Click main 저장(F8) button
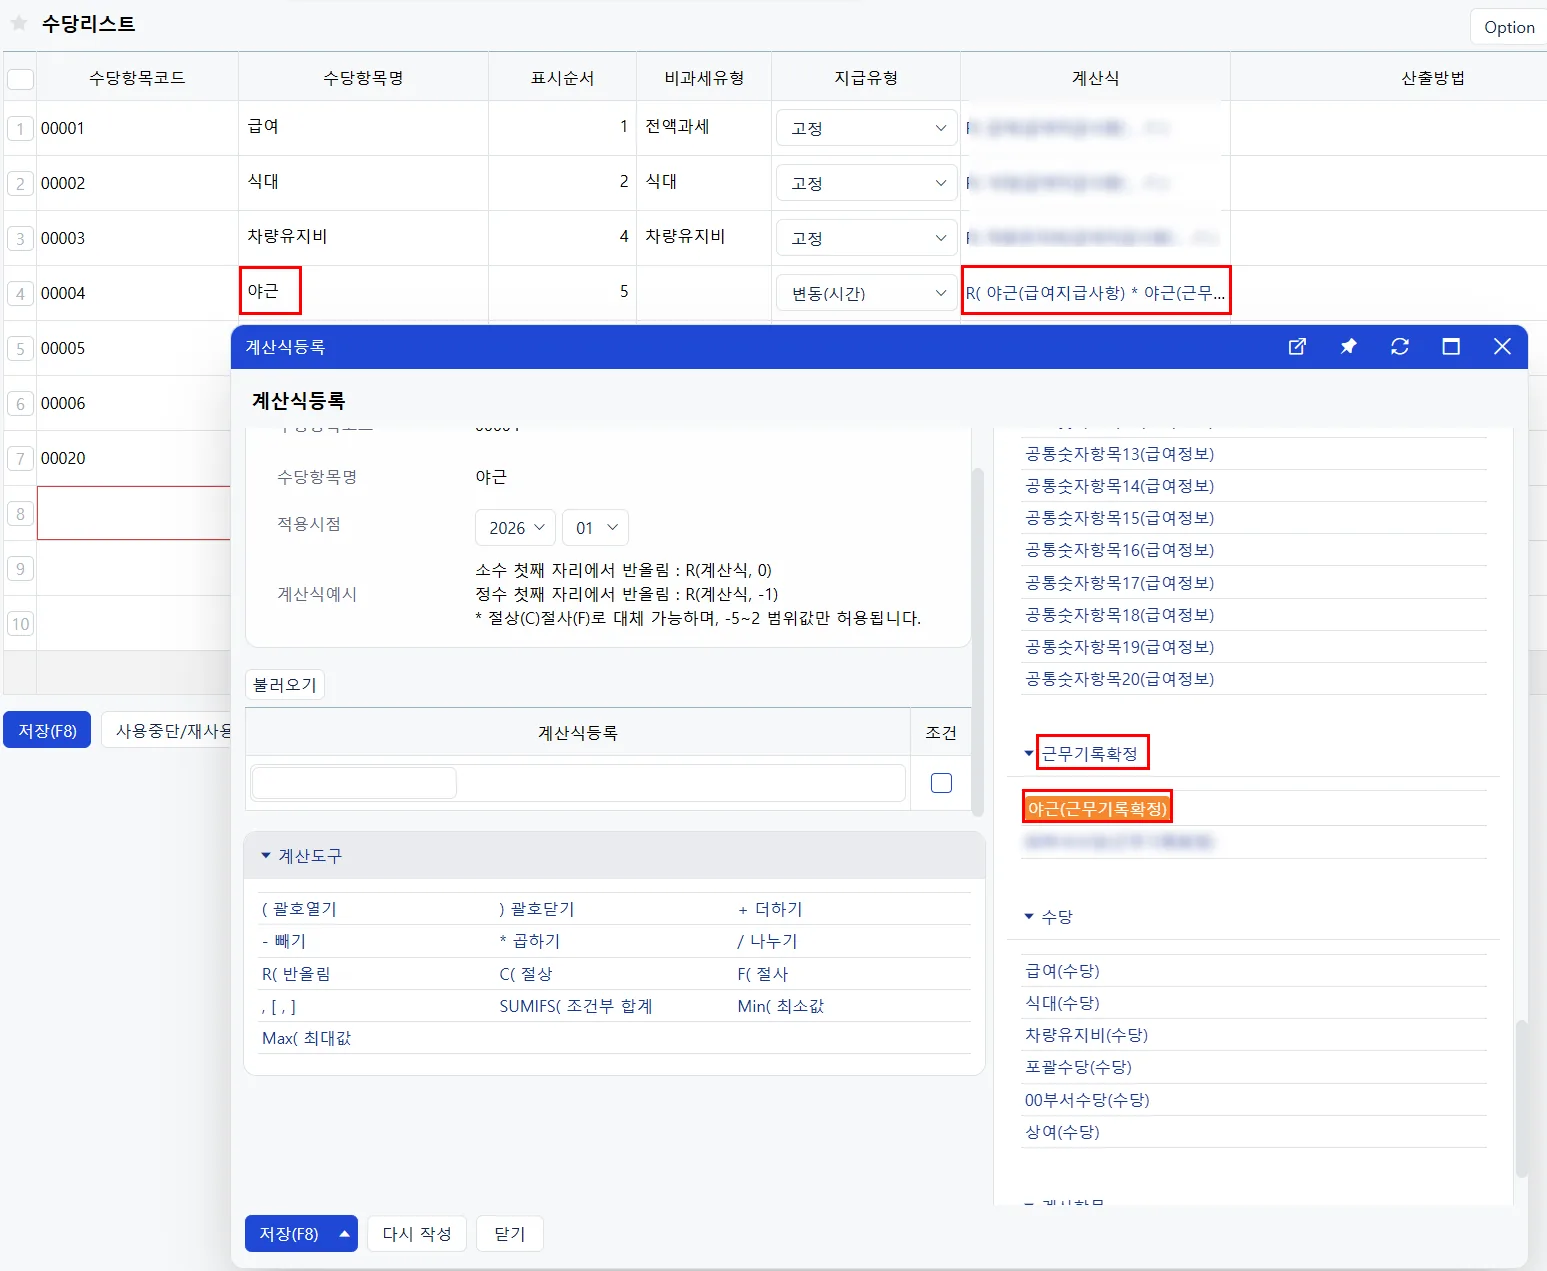Viewport: 1547px width, 1271px height. tap(47, 731)
